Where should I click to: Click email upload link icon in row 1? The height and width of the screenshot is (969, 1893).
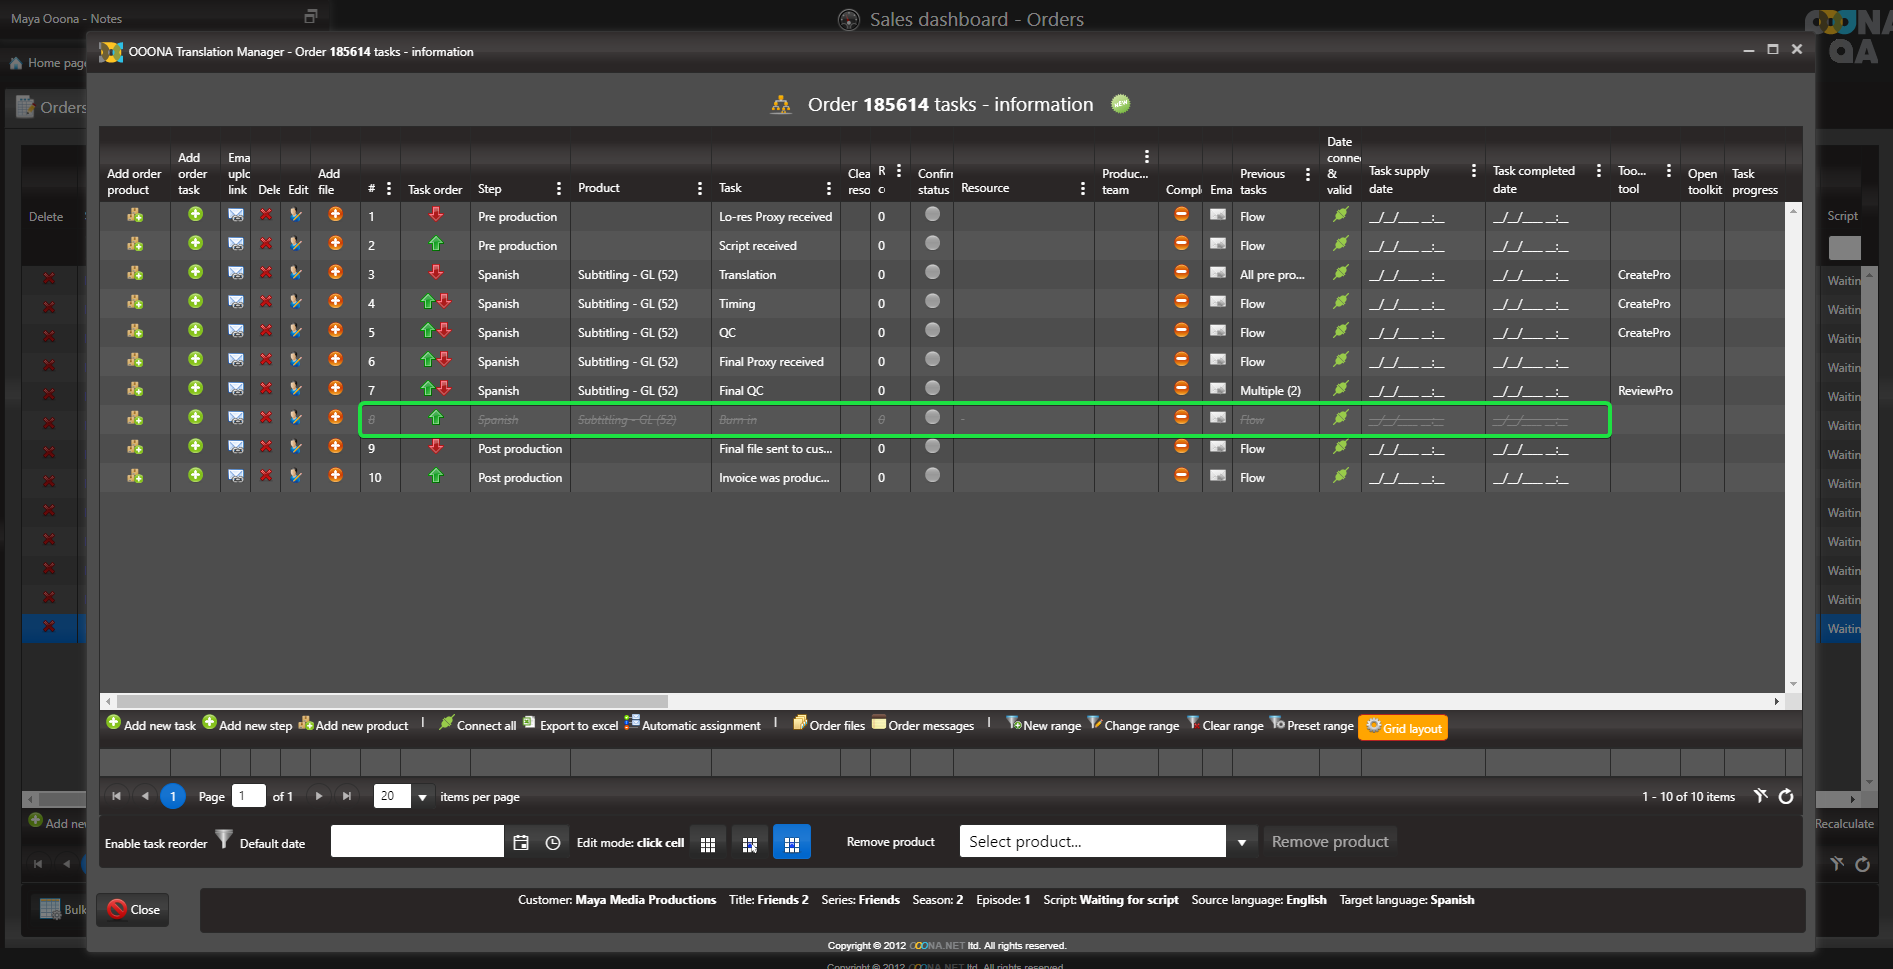[x=236, y=215]
